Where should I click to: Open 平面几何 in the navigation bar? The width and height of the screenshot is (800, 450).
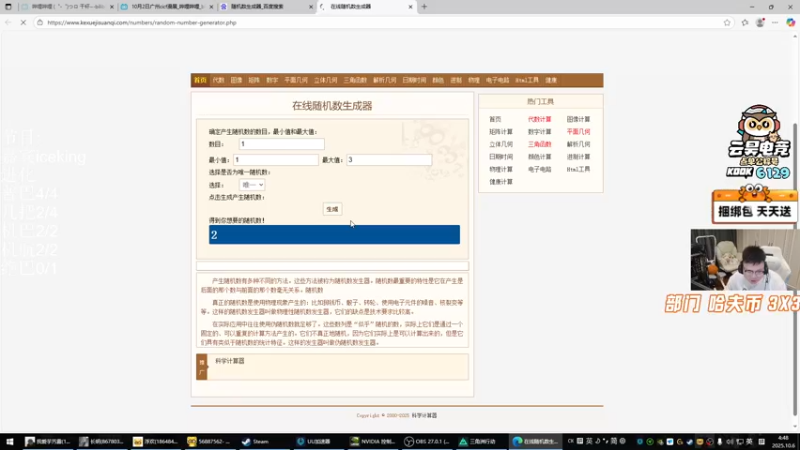(x=296, y=80)
